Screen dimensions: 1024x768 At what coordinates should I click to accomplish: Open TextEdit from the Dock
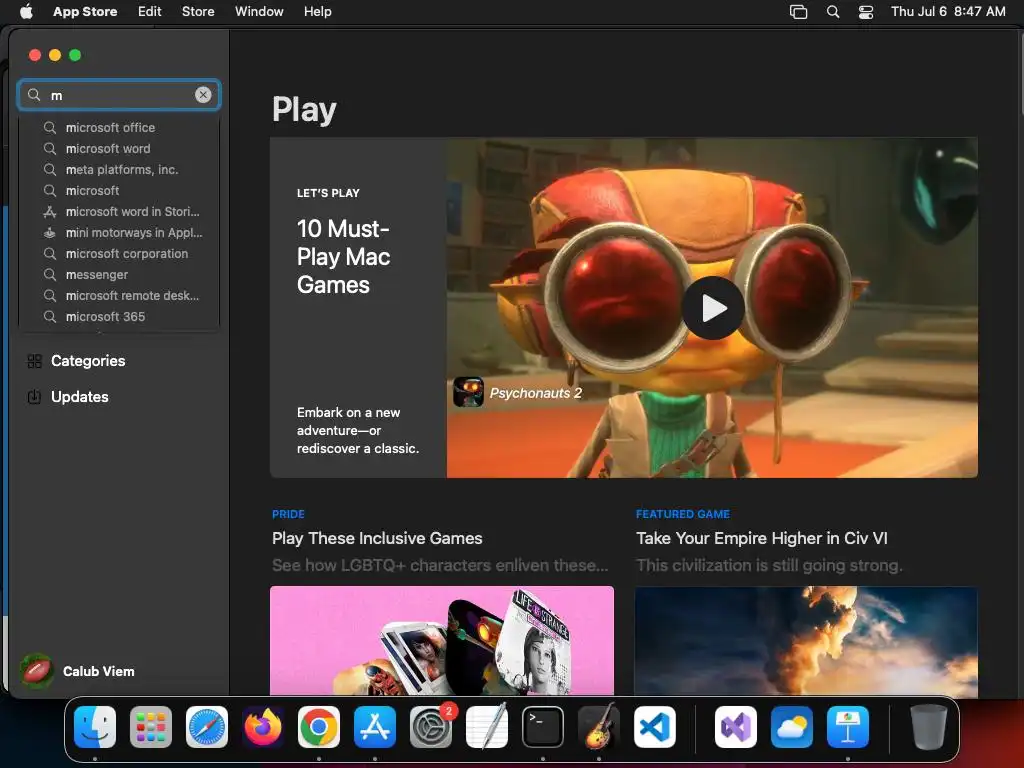point(487,726)
